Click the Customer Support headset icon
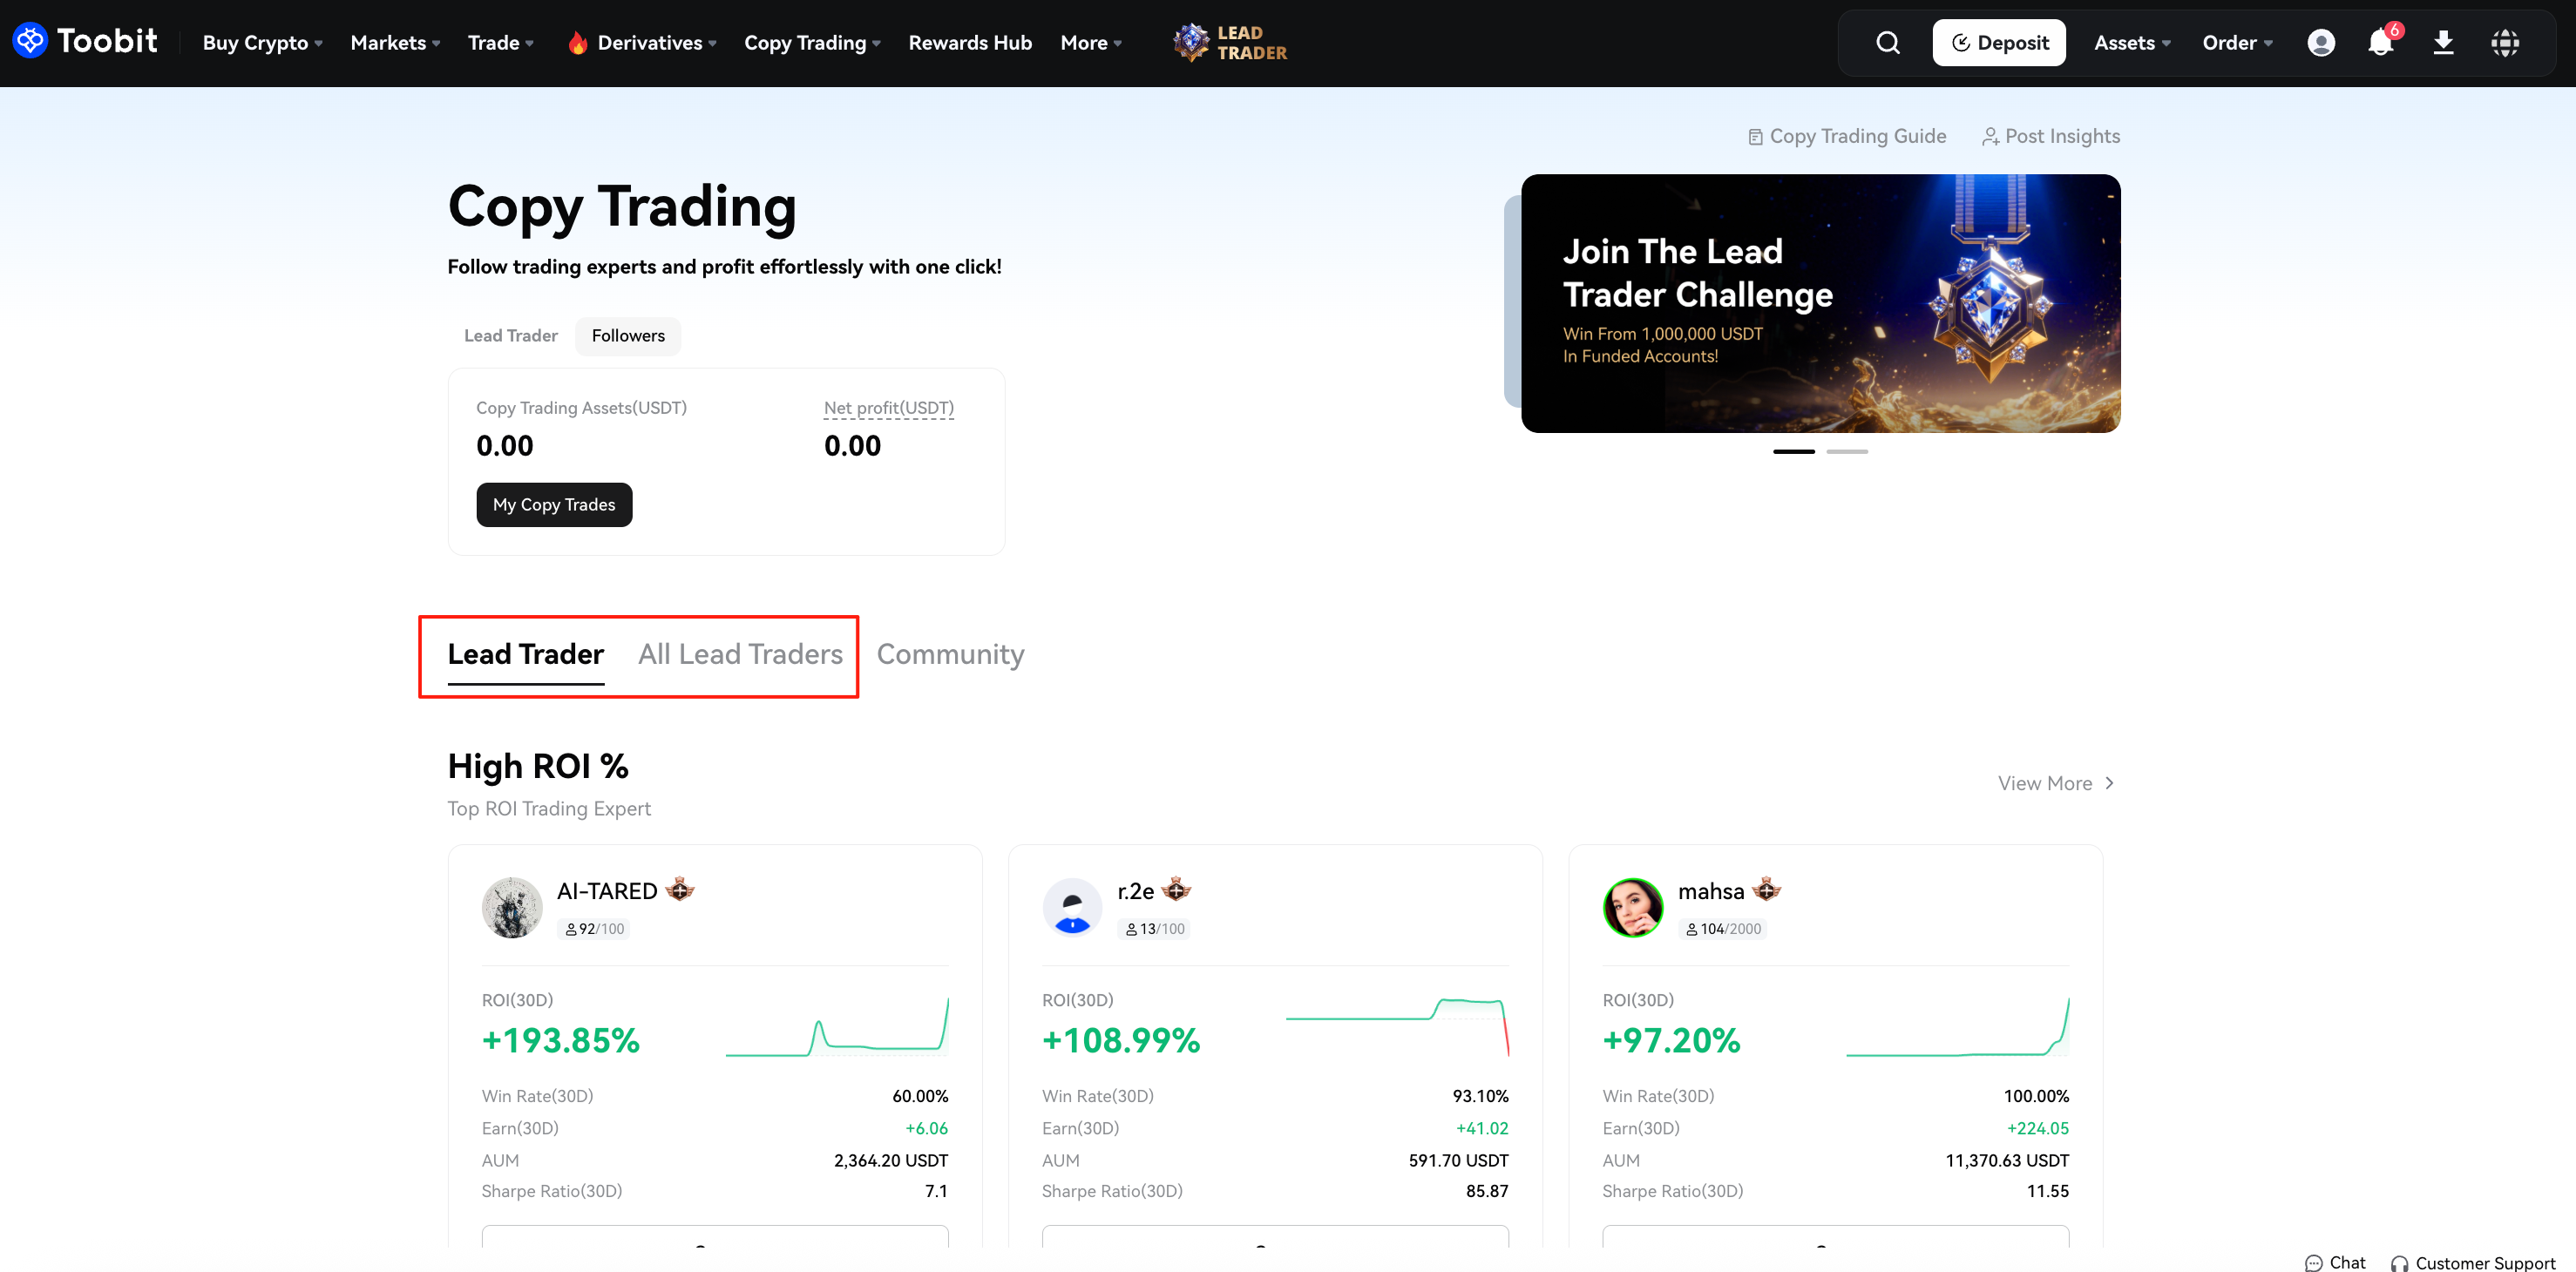 [2399, 1264]
